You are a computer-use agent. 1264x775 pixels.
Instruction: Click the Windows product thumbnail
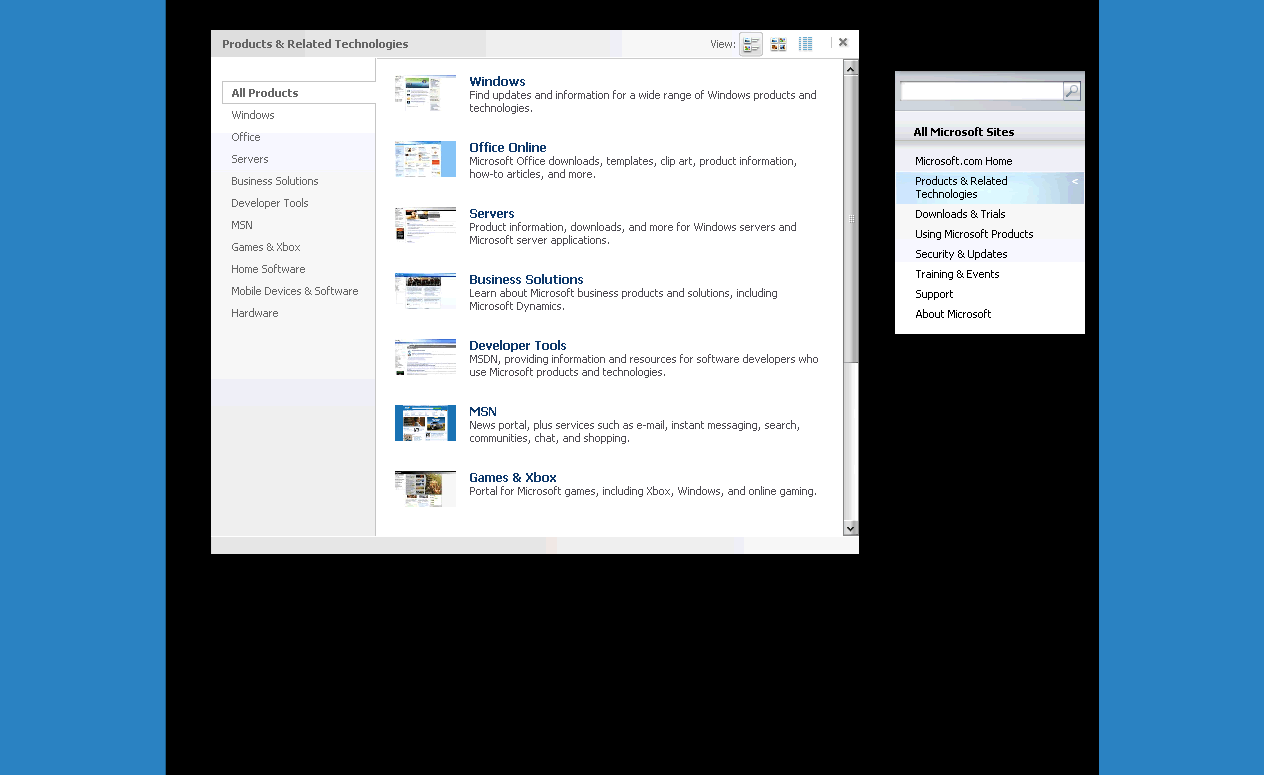(425, 93)
